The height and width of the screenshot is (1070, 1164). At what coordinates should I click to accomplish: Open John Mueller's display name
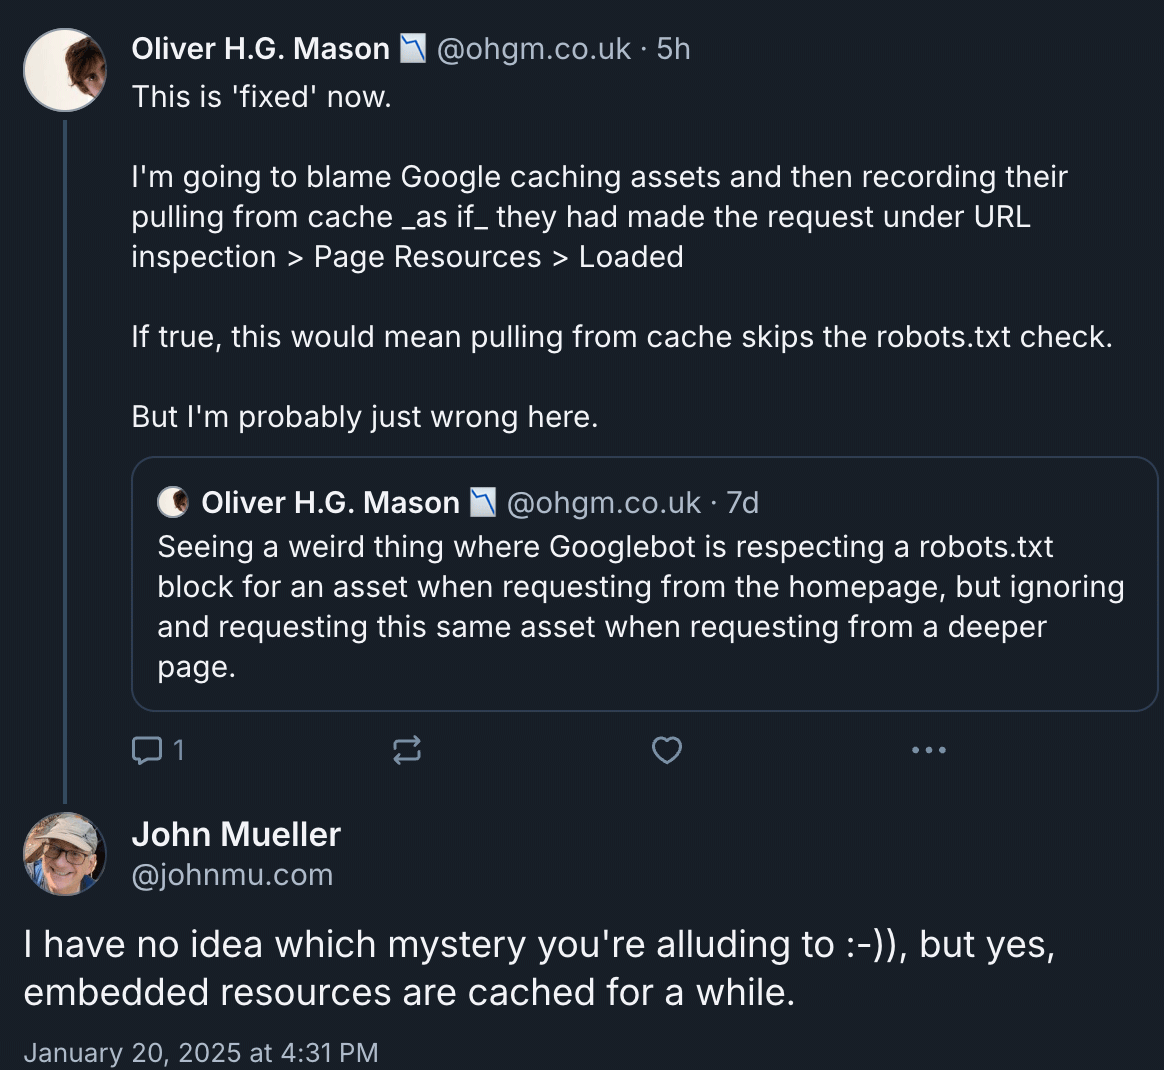tap(236, 834)
